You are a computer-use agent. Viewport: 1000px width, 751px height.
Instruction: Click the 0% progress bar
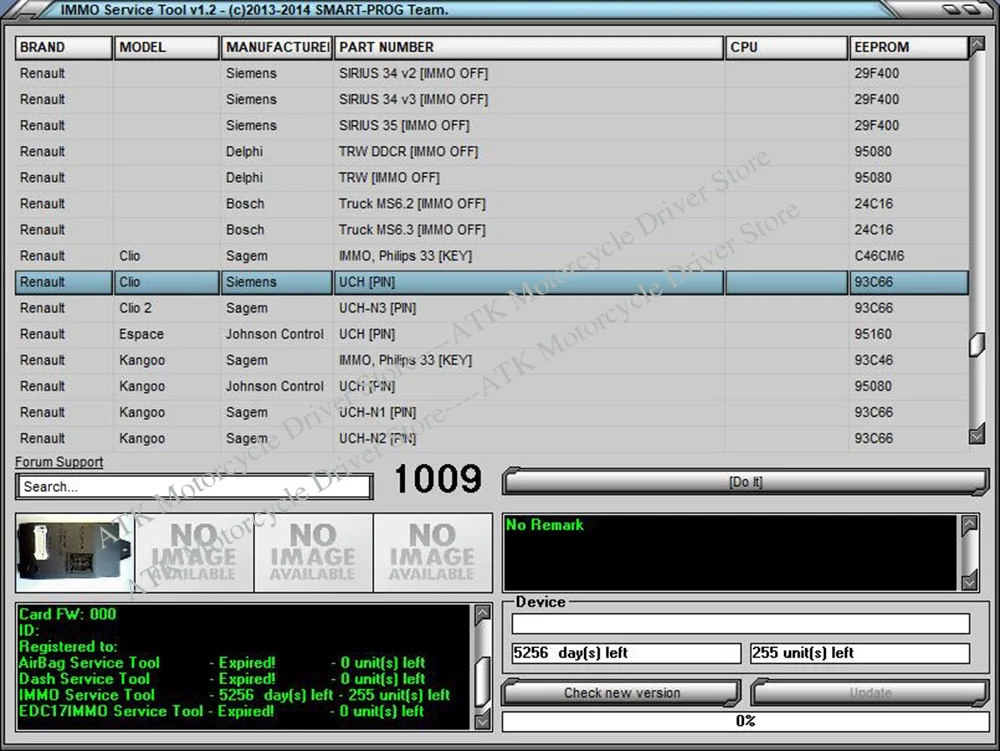pyautogui.click(x=746, y=722)
